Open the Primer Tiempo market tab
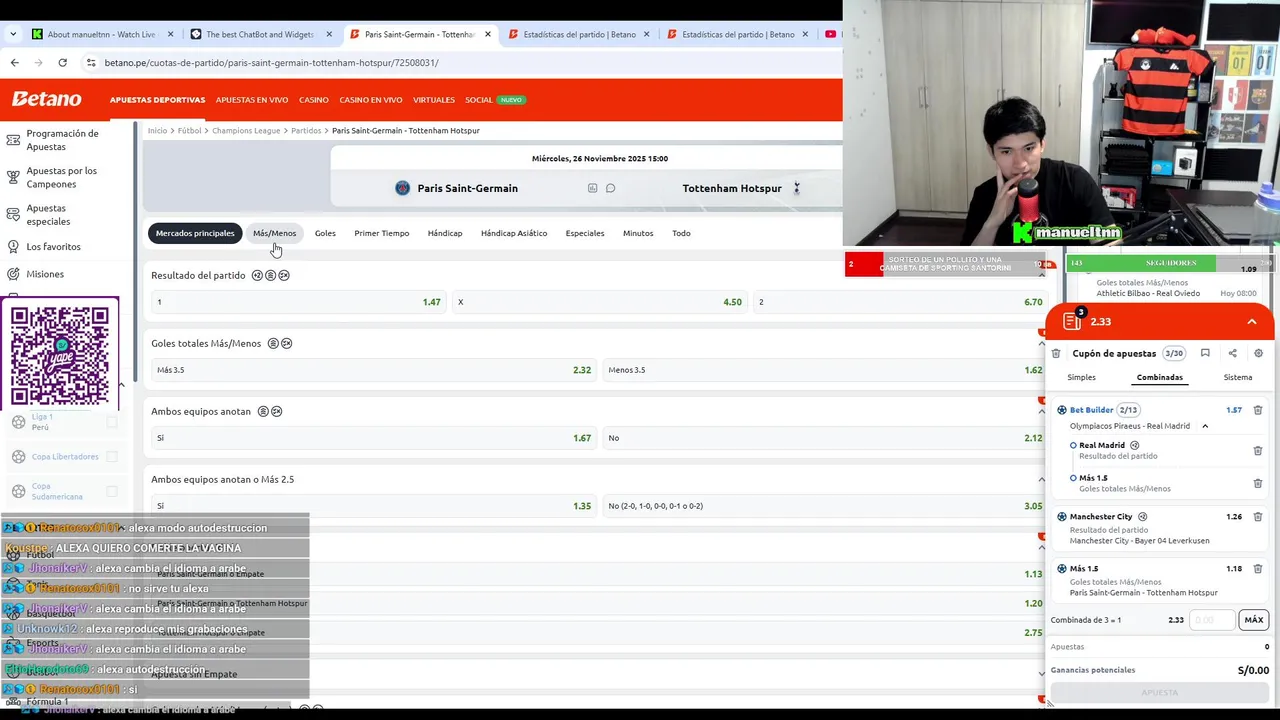Image resolution: width=1280 pixels, height=720 pixels. [381, 233]
